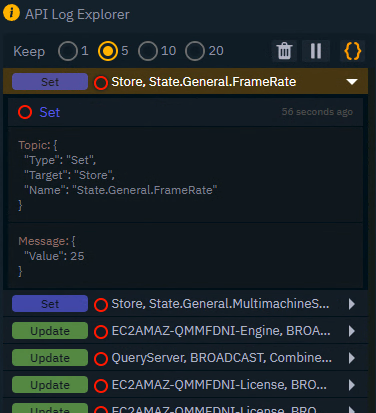This screenshot has width=376, height=413.
Task: Click the Update badge on the QueryServer row
Action: tap(50, 358)
